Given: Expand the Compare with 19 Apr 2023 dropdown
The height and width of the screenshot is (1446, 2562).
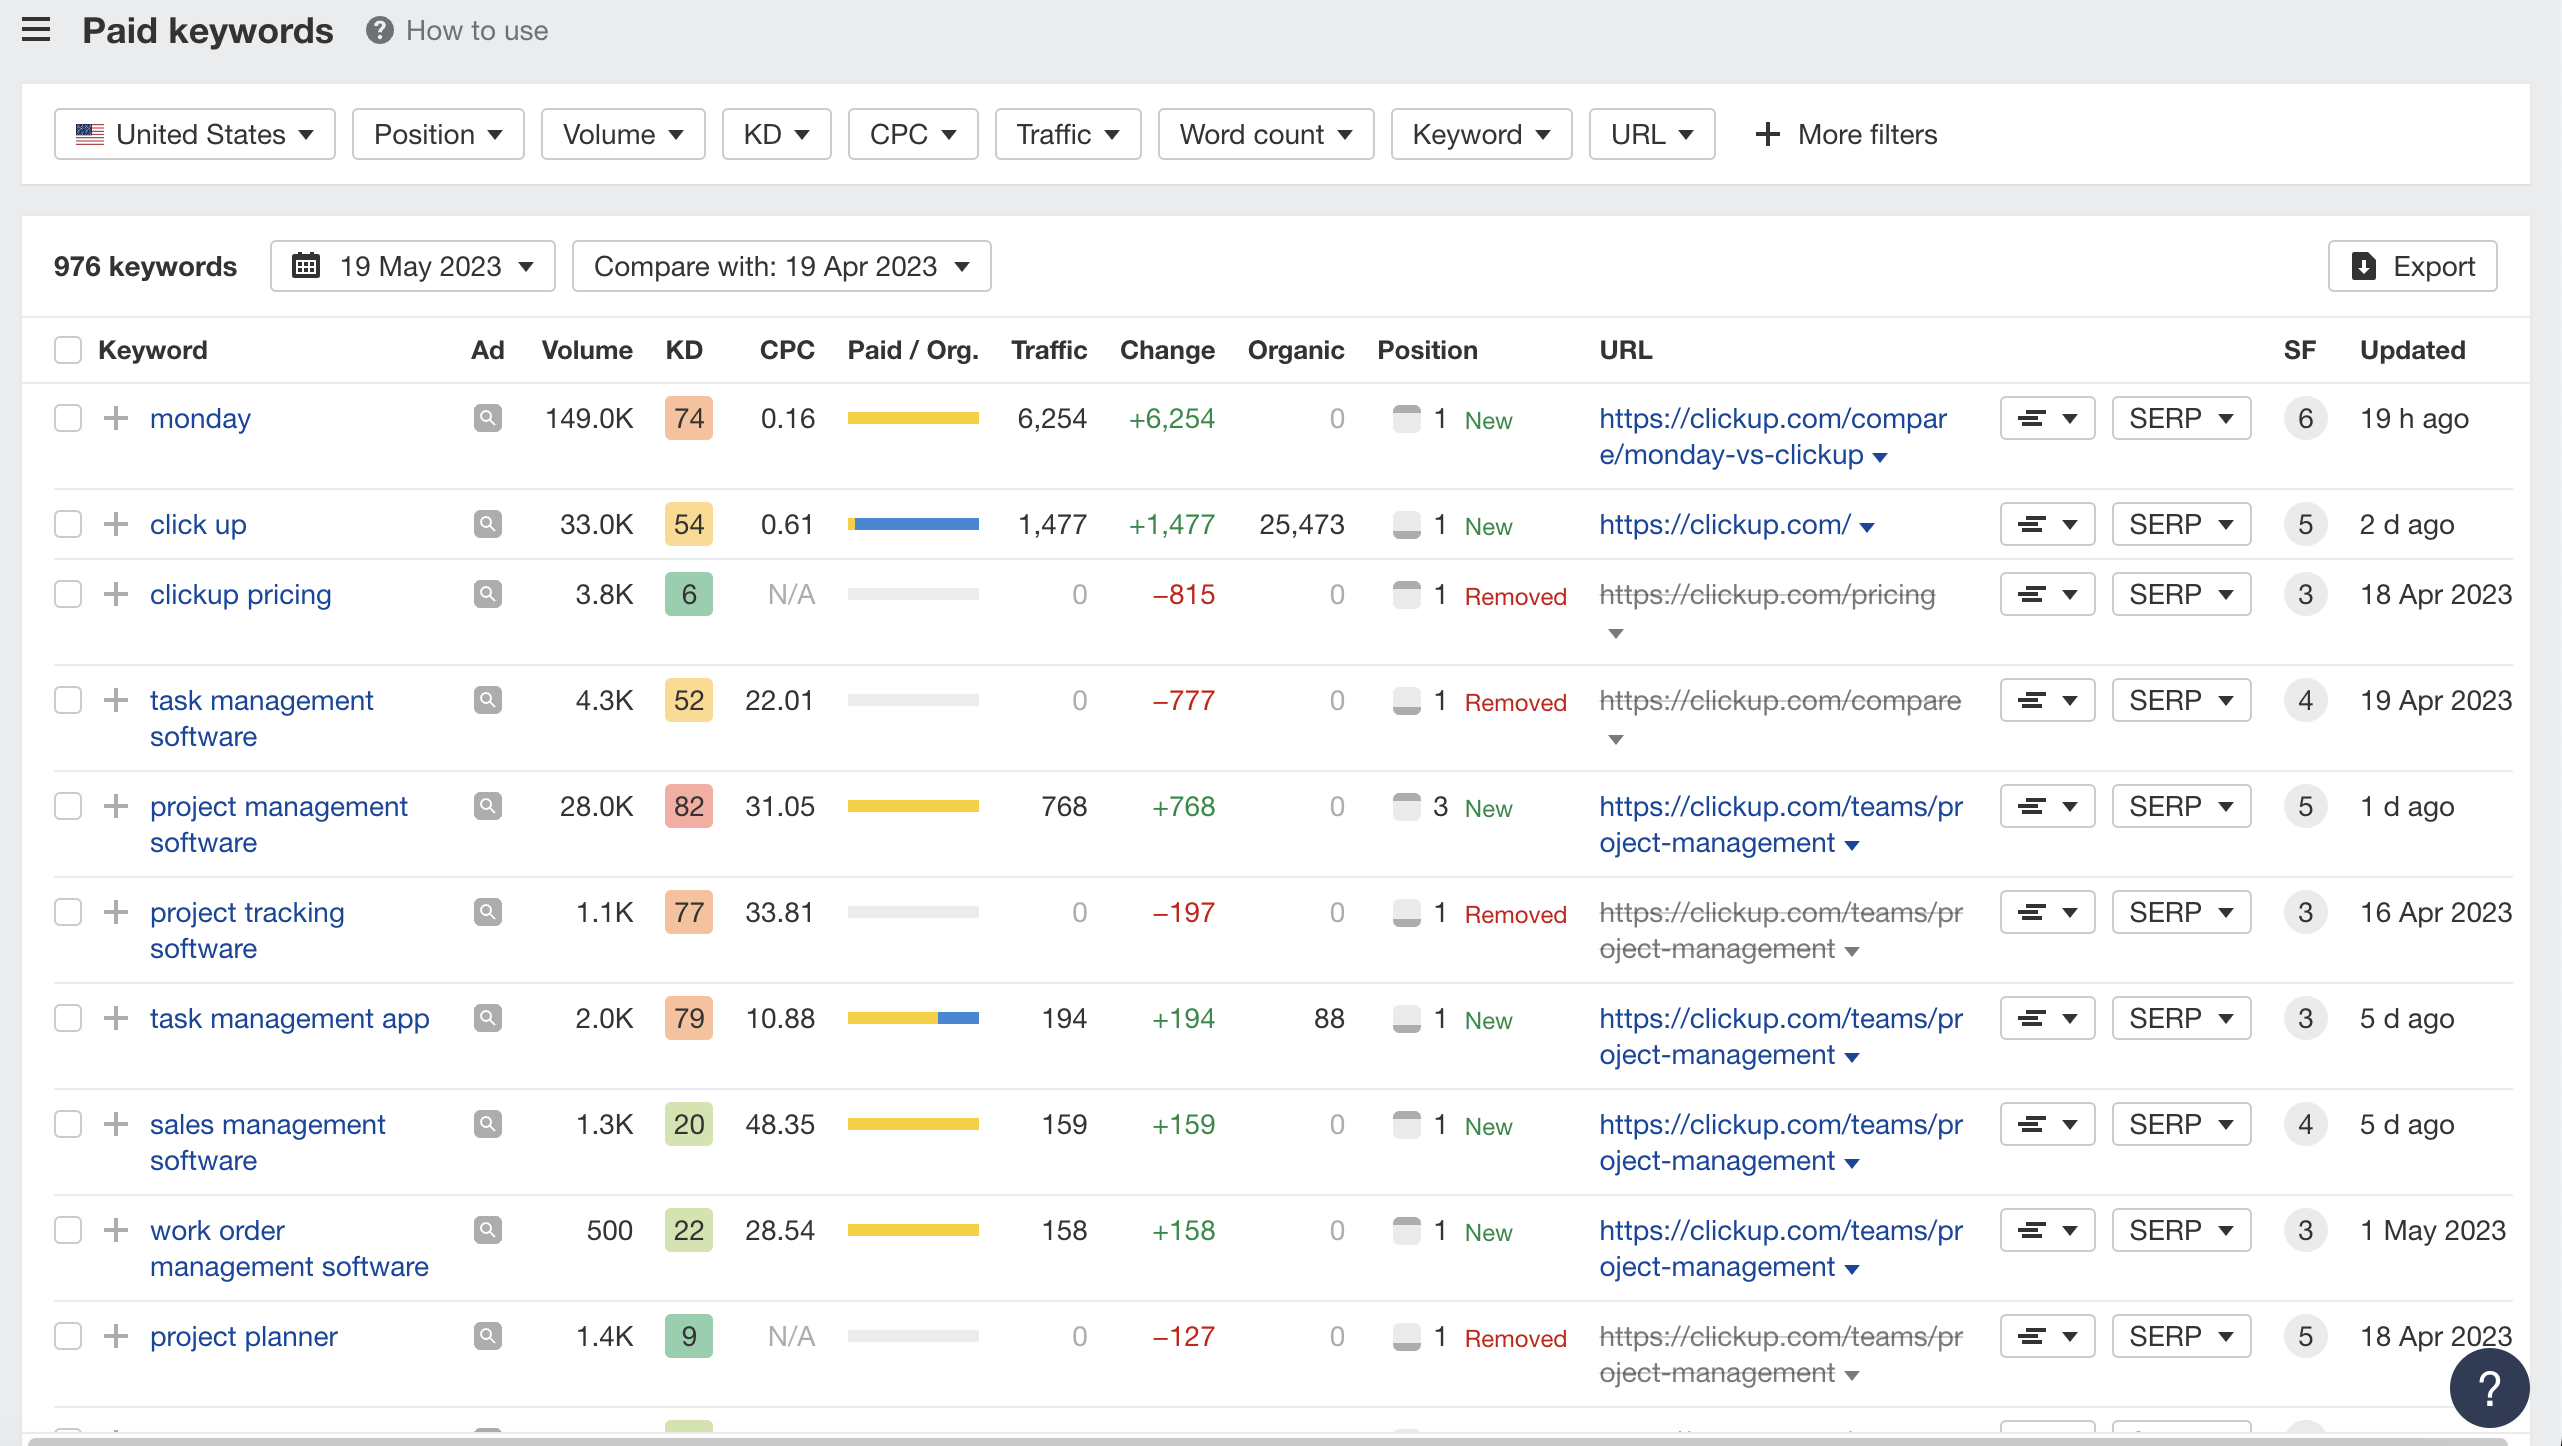Looking at the screenshot, I should (x=781, y=266).
